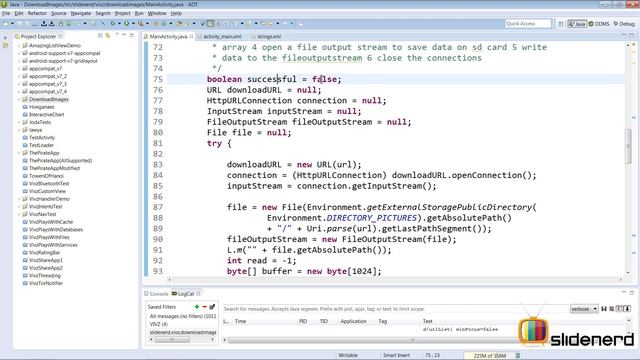
Task: Click the external tools run icon
Action: click(x=140, y=23)
